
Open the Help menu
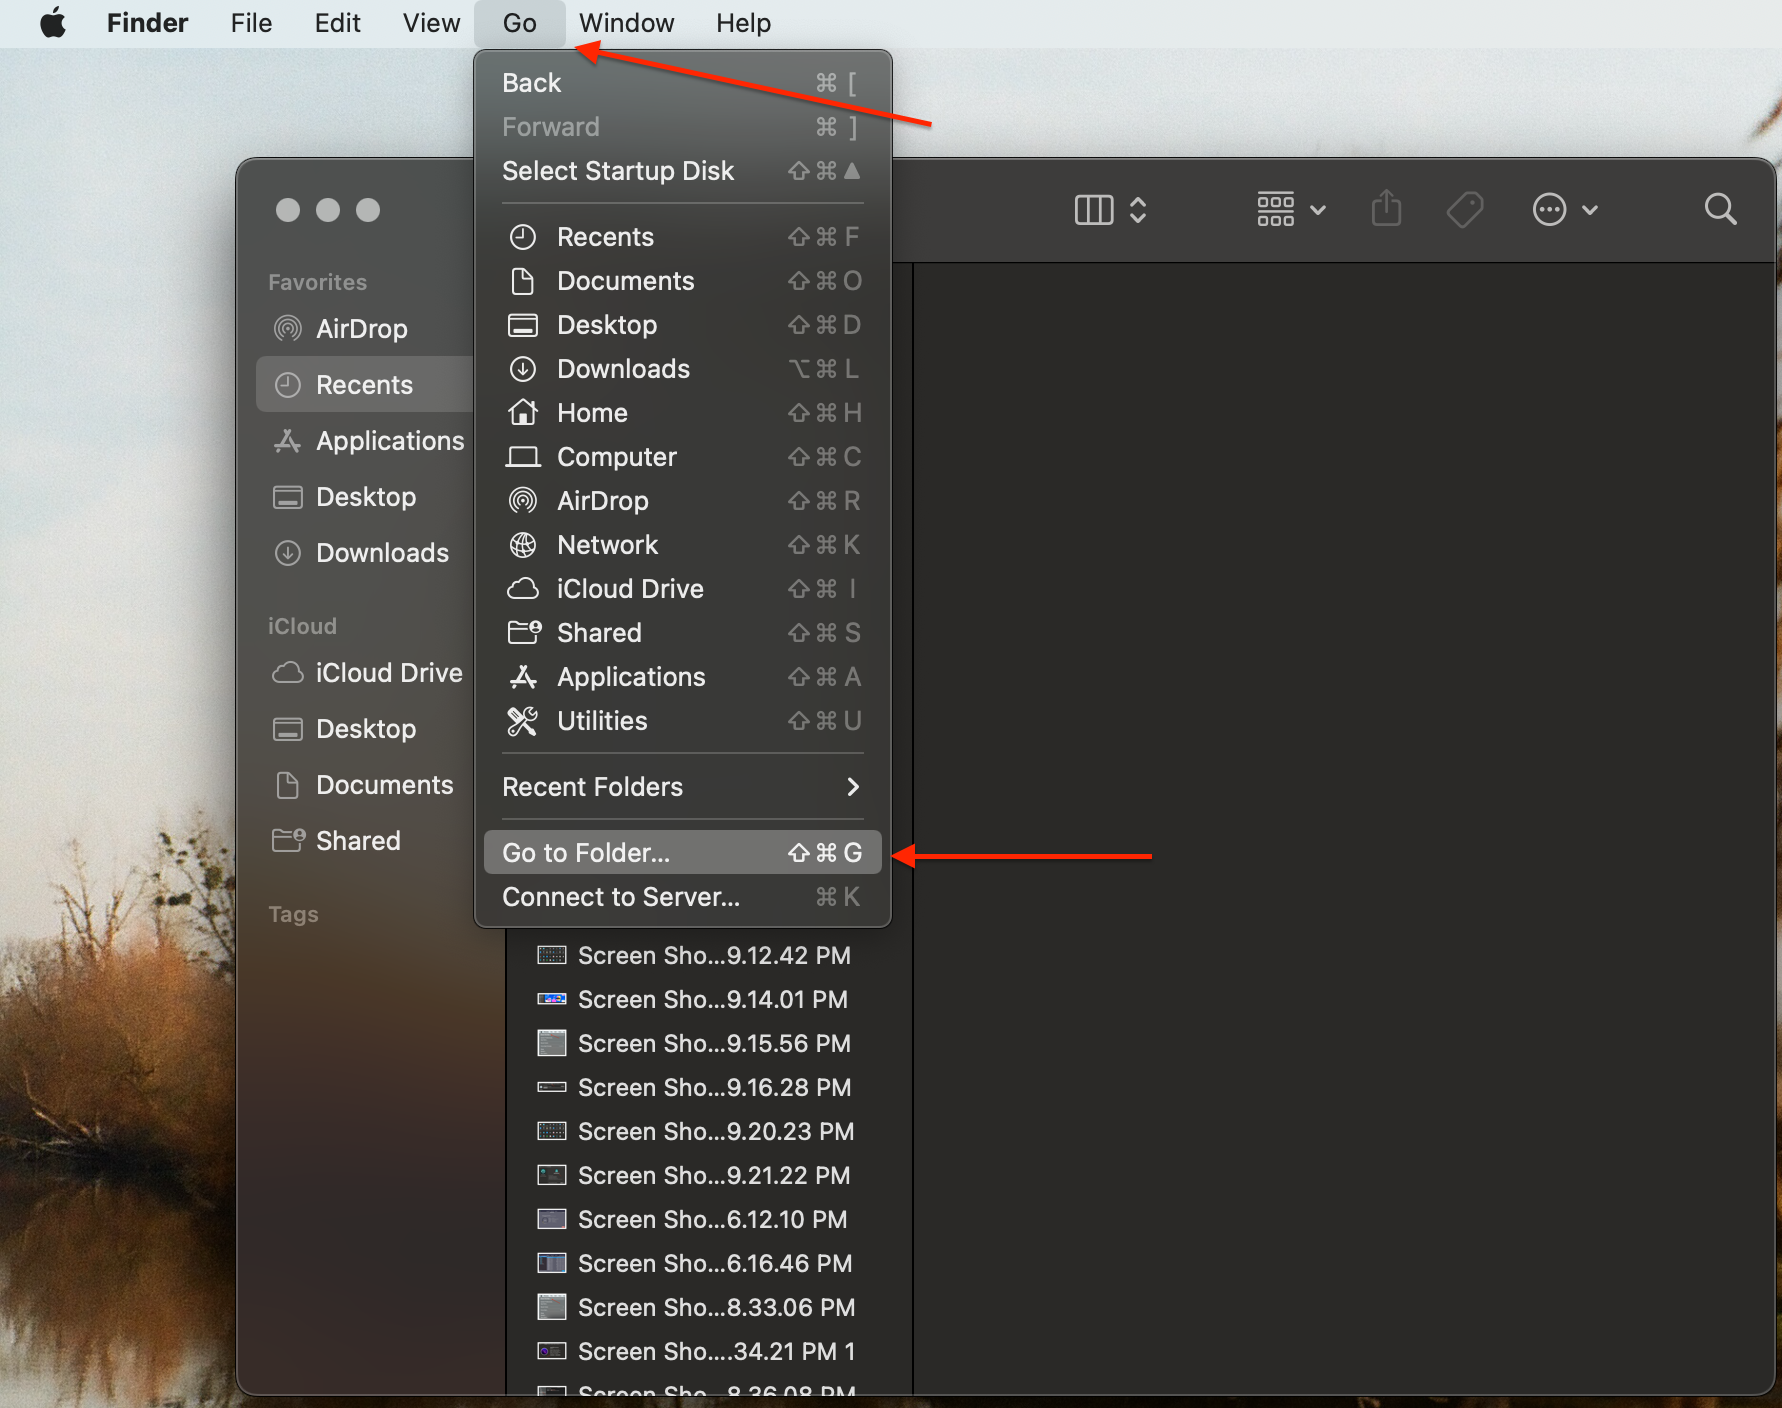click(743, 23)
